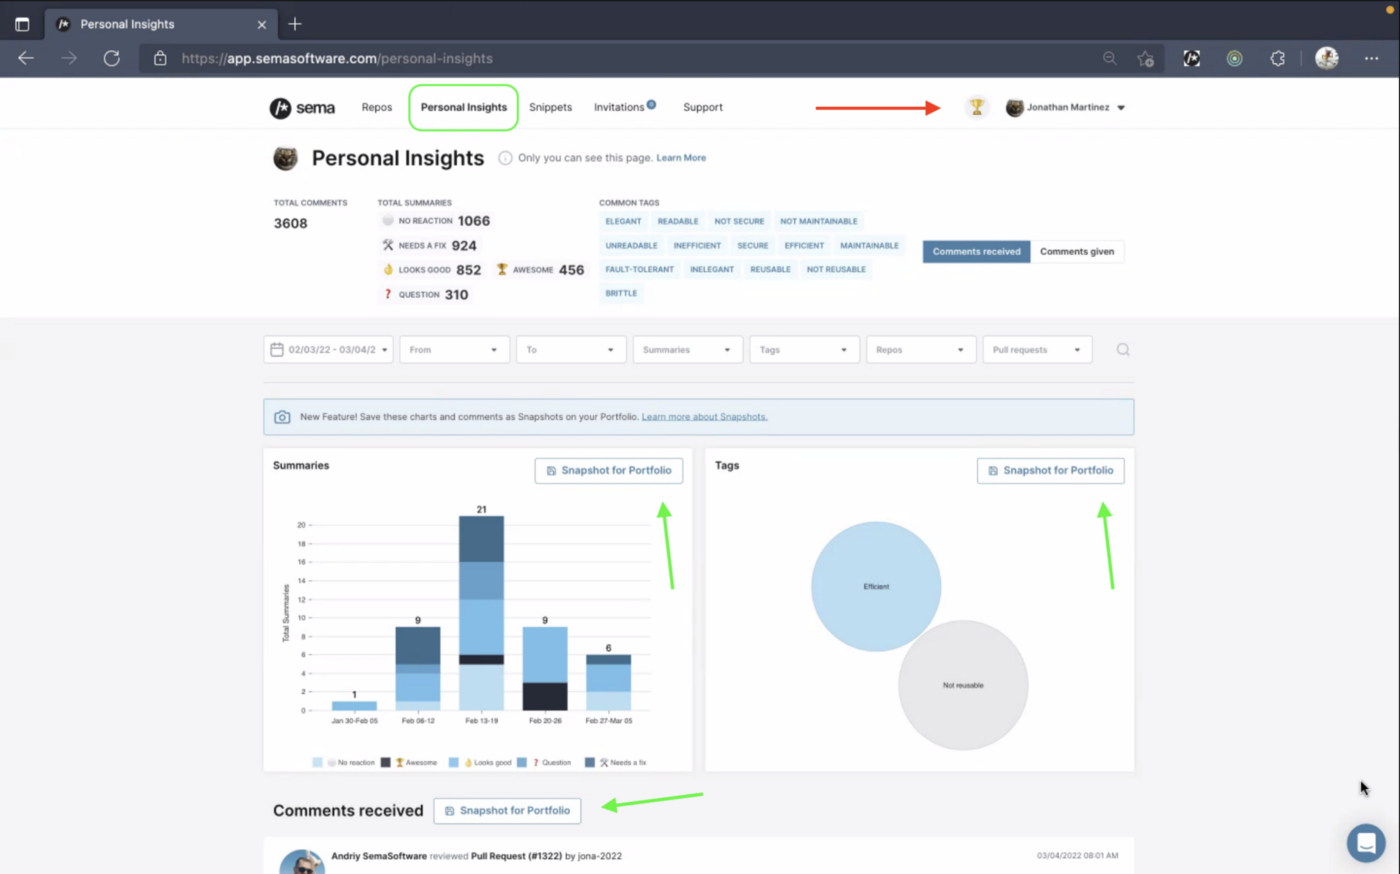The width and height of the screenshot is (1400, 874).
Task: Open a new browser tab
Action: coord(295,24)
